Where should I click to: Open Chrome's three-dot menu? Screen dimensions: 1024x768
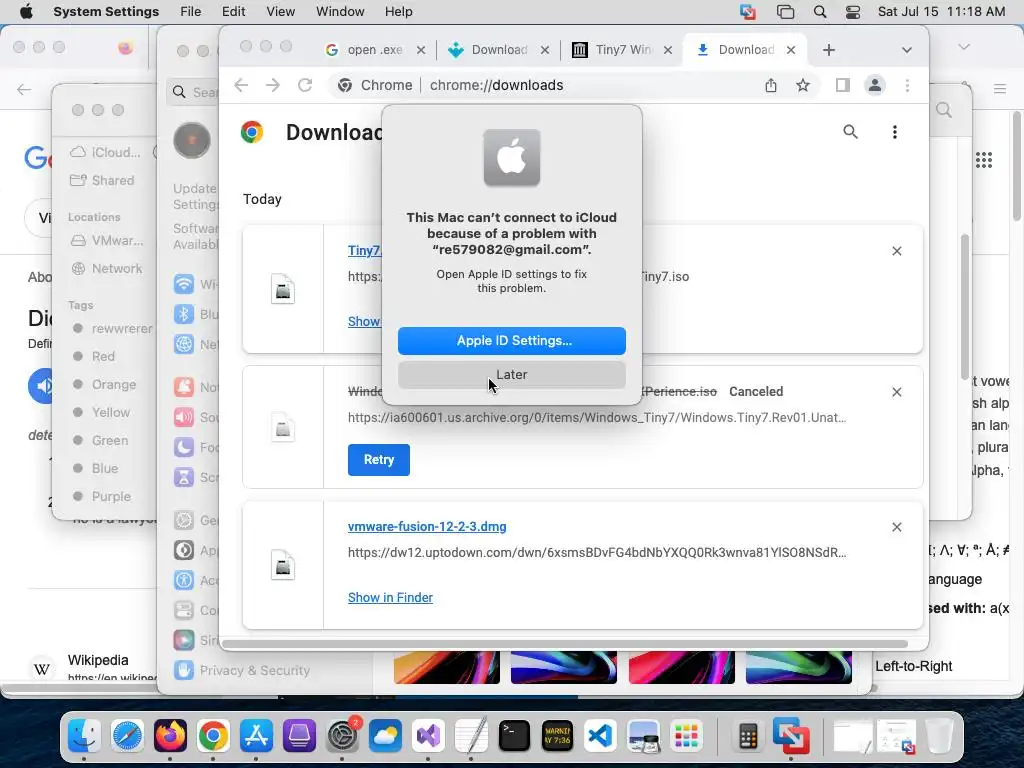907,86
